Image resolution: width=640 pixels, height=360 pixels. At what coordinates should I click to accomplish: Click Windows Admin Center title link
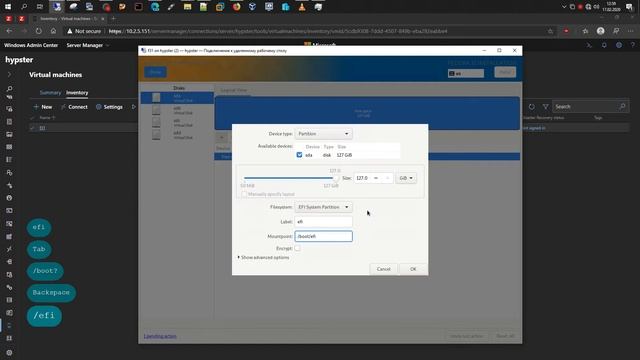31,45
